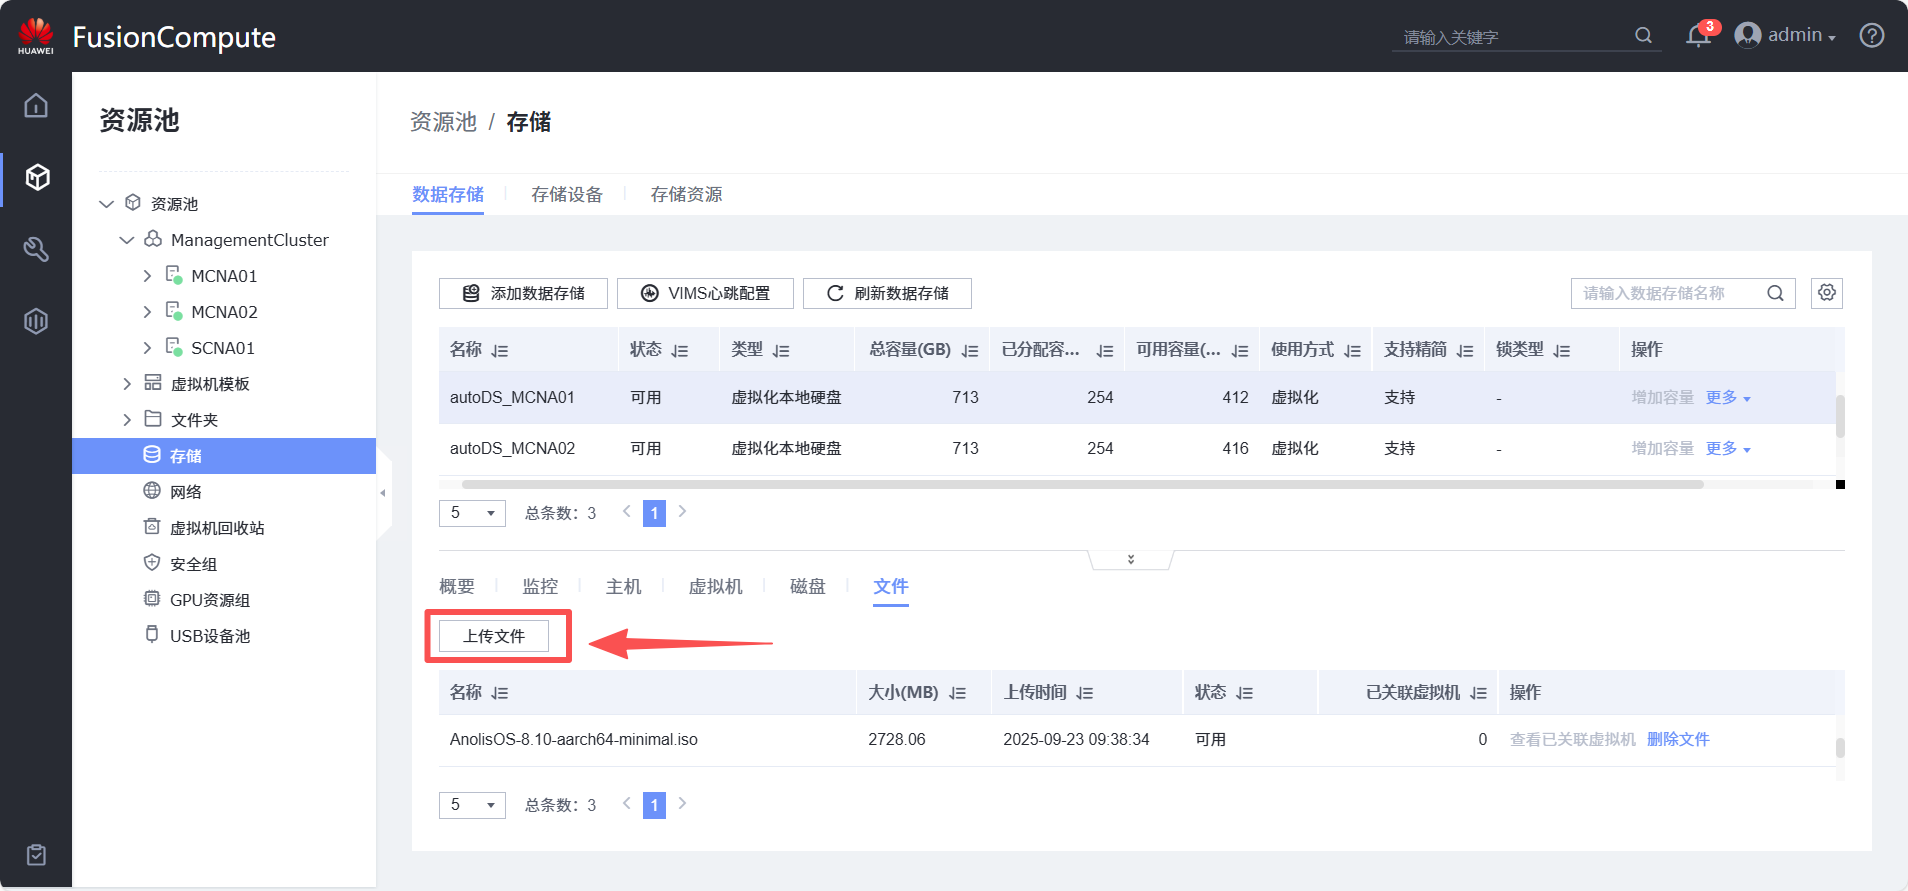Sort file table by 已关联虚拟机

tap(1479, 693)
